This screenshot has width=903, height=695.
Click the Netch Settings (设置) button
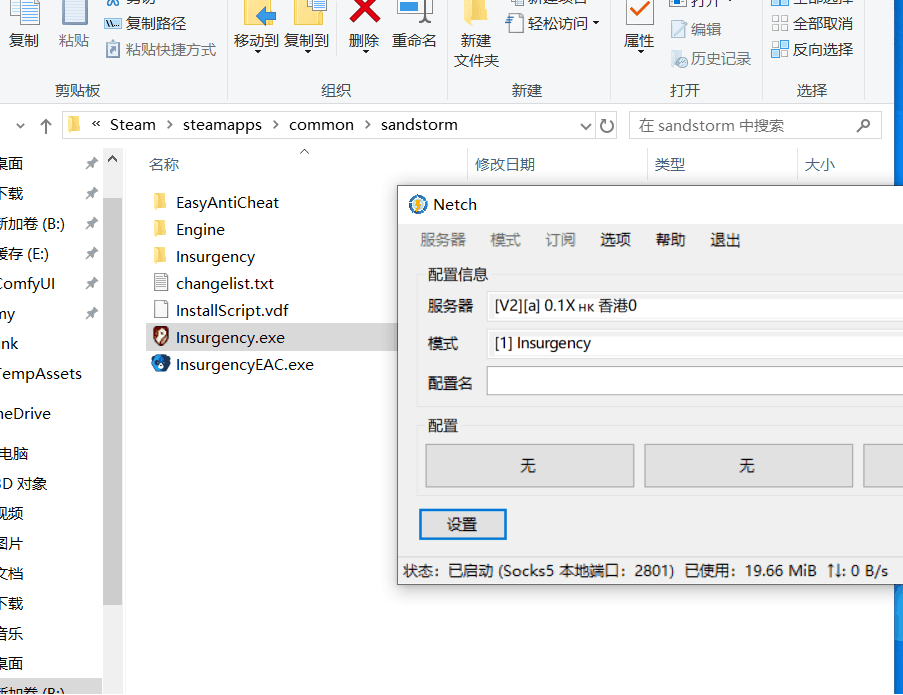(x=462, y=524)
